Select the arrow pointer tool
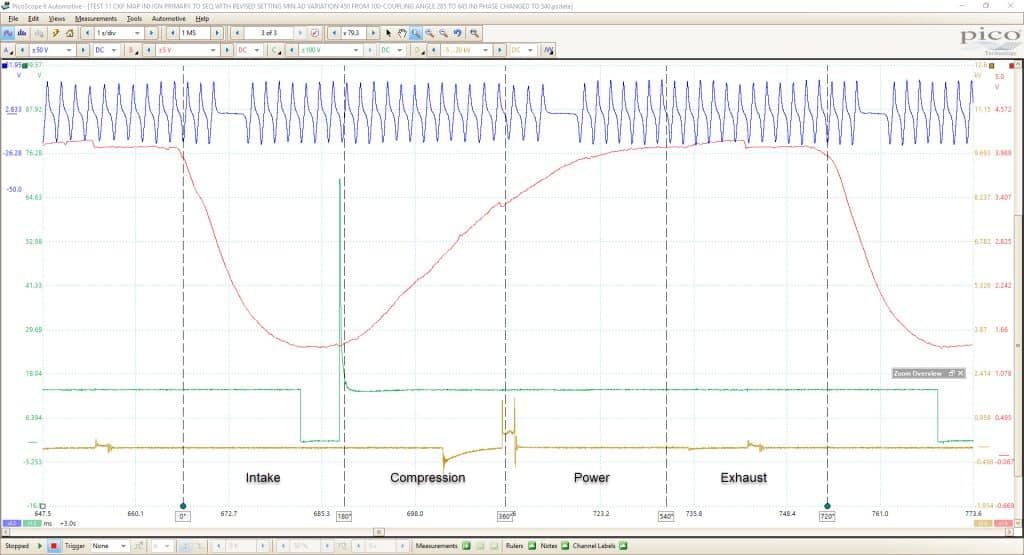The height and width of the screenshot is (555, 1024). (x=389, y=33)
